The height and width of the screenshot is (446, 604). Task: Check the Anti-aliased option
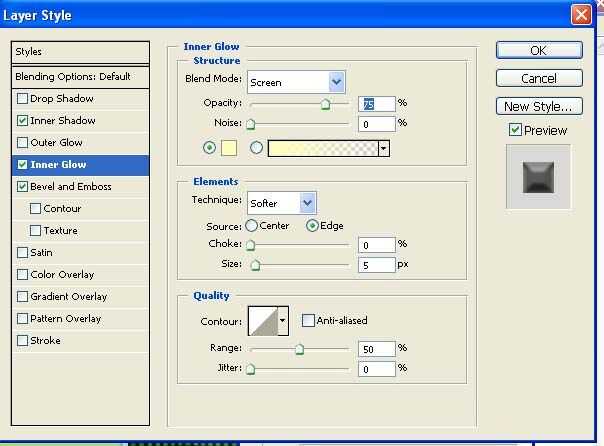tap(308, 320)
